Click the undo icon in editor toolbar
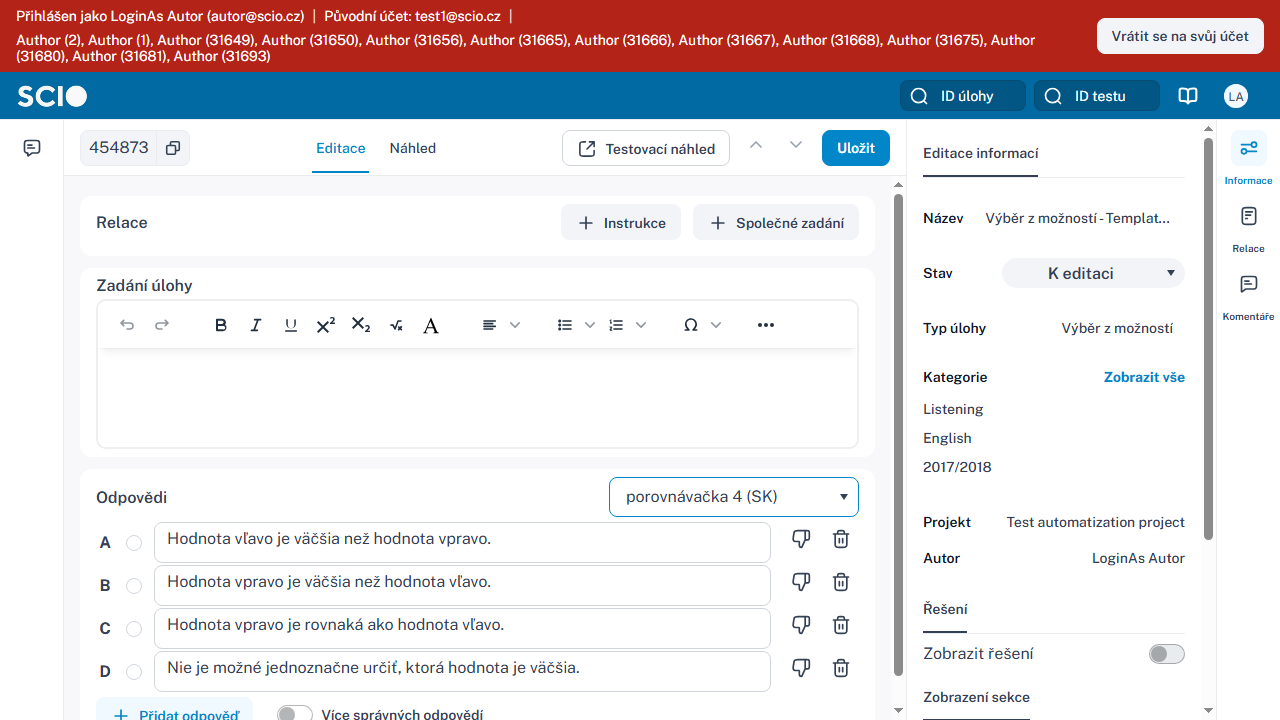Viewport: 1280px width, 720px height. (127, 325)
